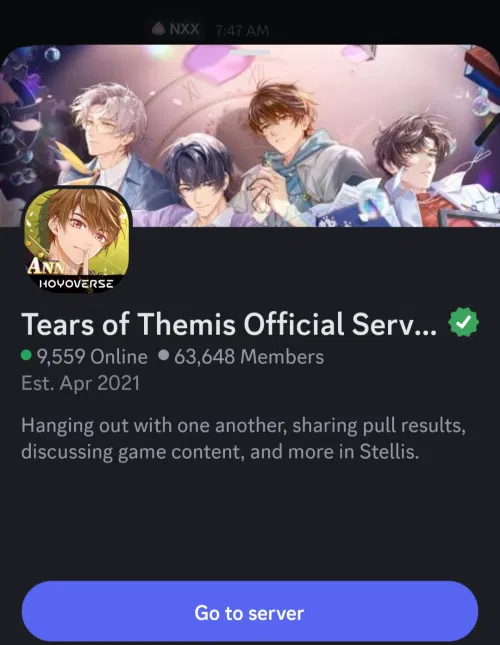This screenshot has width=500, height=645.
Task: Click the NXX channel icon at top
Action: (x=158, y=29)
